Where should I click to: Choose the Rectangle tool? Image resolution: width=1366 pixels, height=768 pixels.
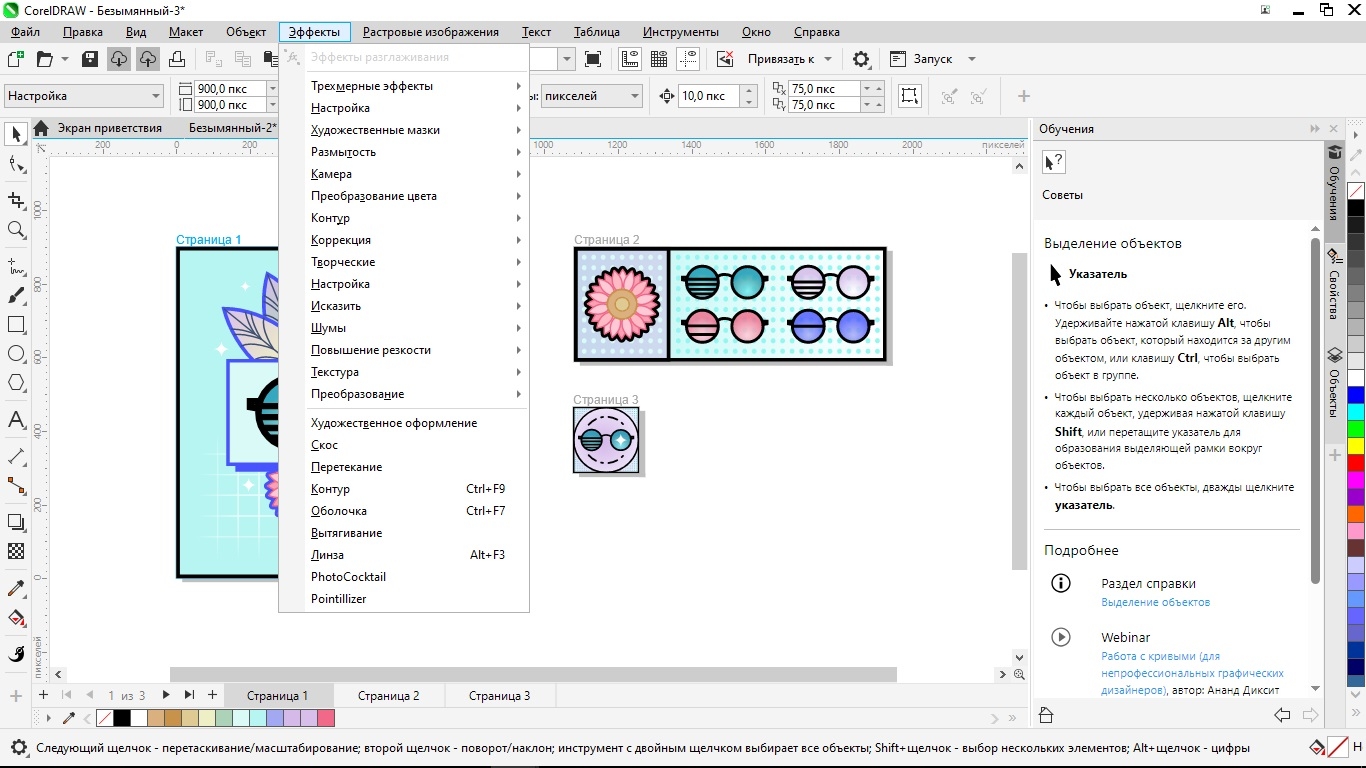point(16,325)
